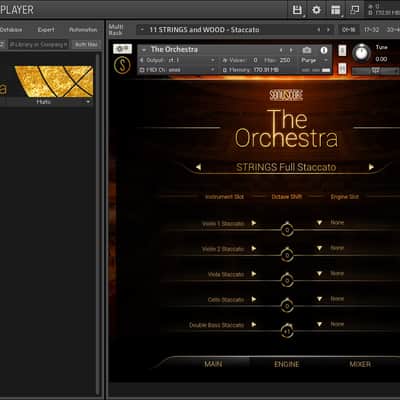The width and height of the screenshot is (400, 400).
Task: Switch to the ENGINE tab
Action: click(x=287, y=364)
